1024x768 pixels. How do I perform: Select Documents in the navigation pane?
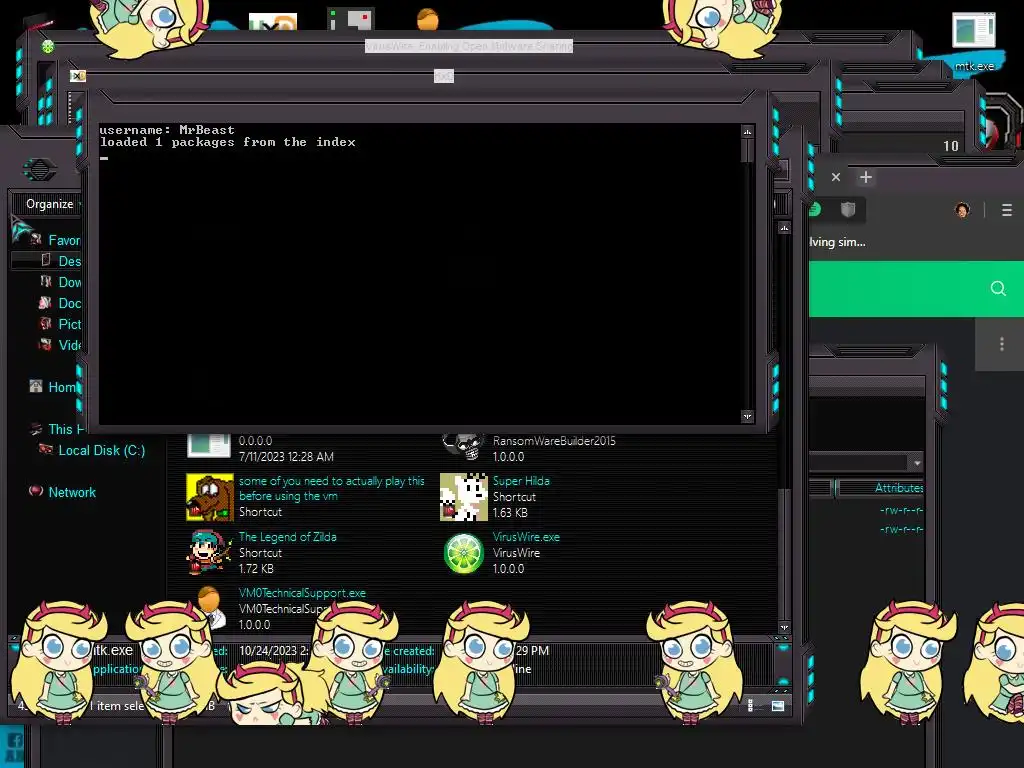click(x=69, y=303)
